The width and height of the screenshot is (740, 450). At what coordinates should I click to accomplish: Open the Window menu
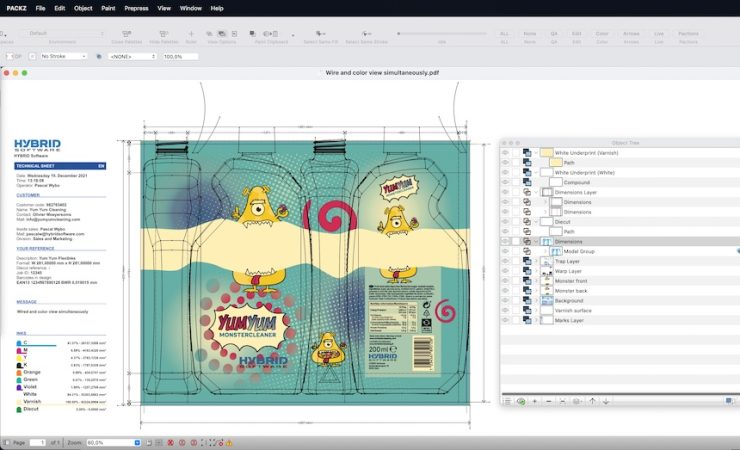pos(191,8)
